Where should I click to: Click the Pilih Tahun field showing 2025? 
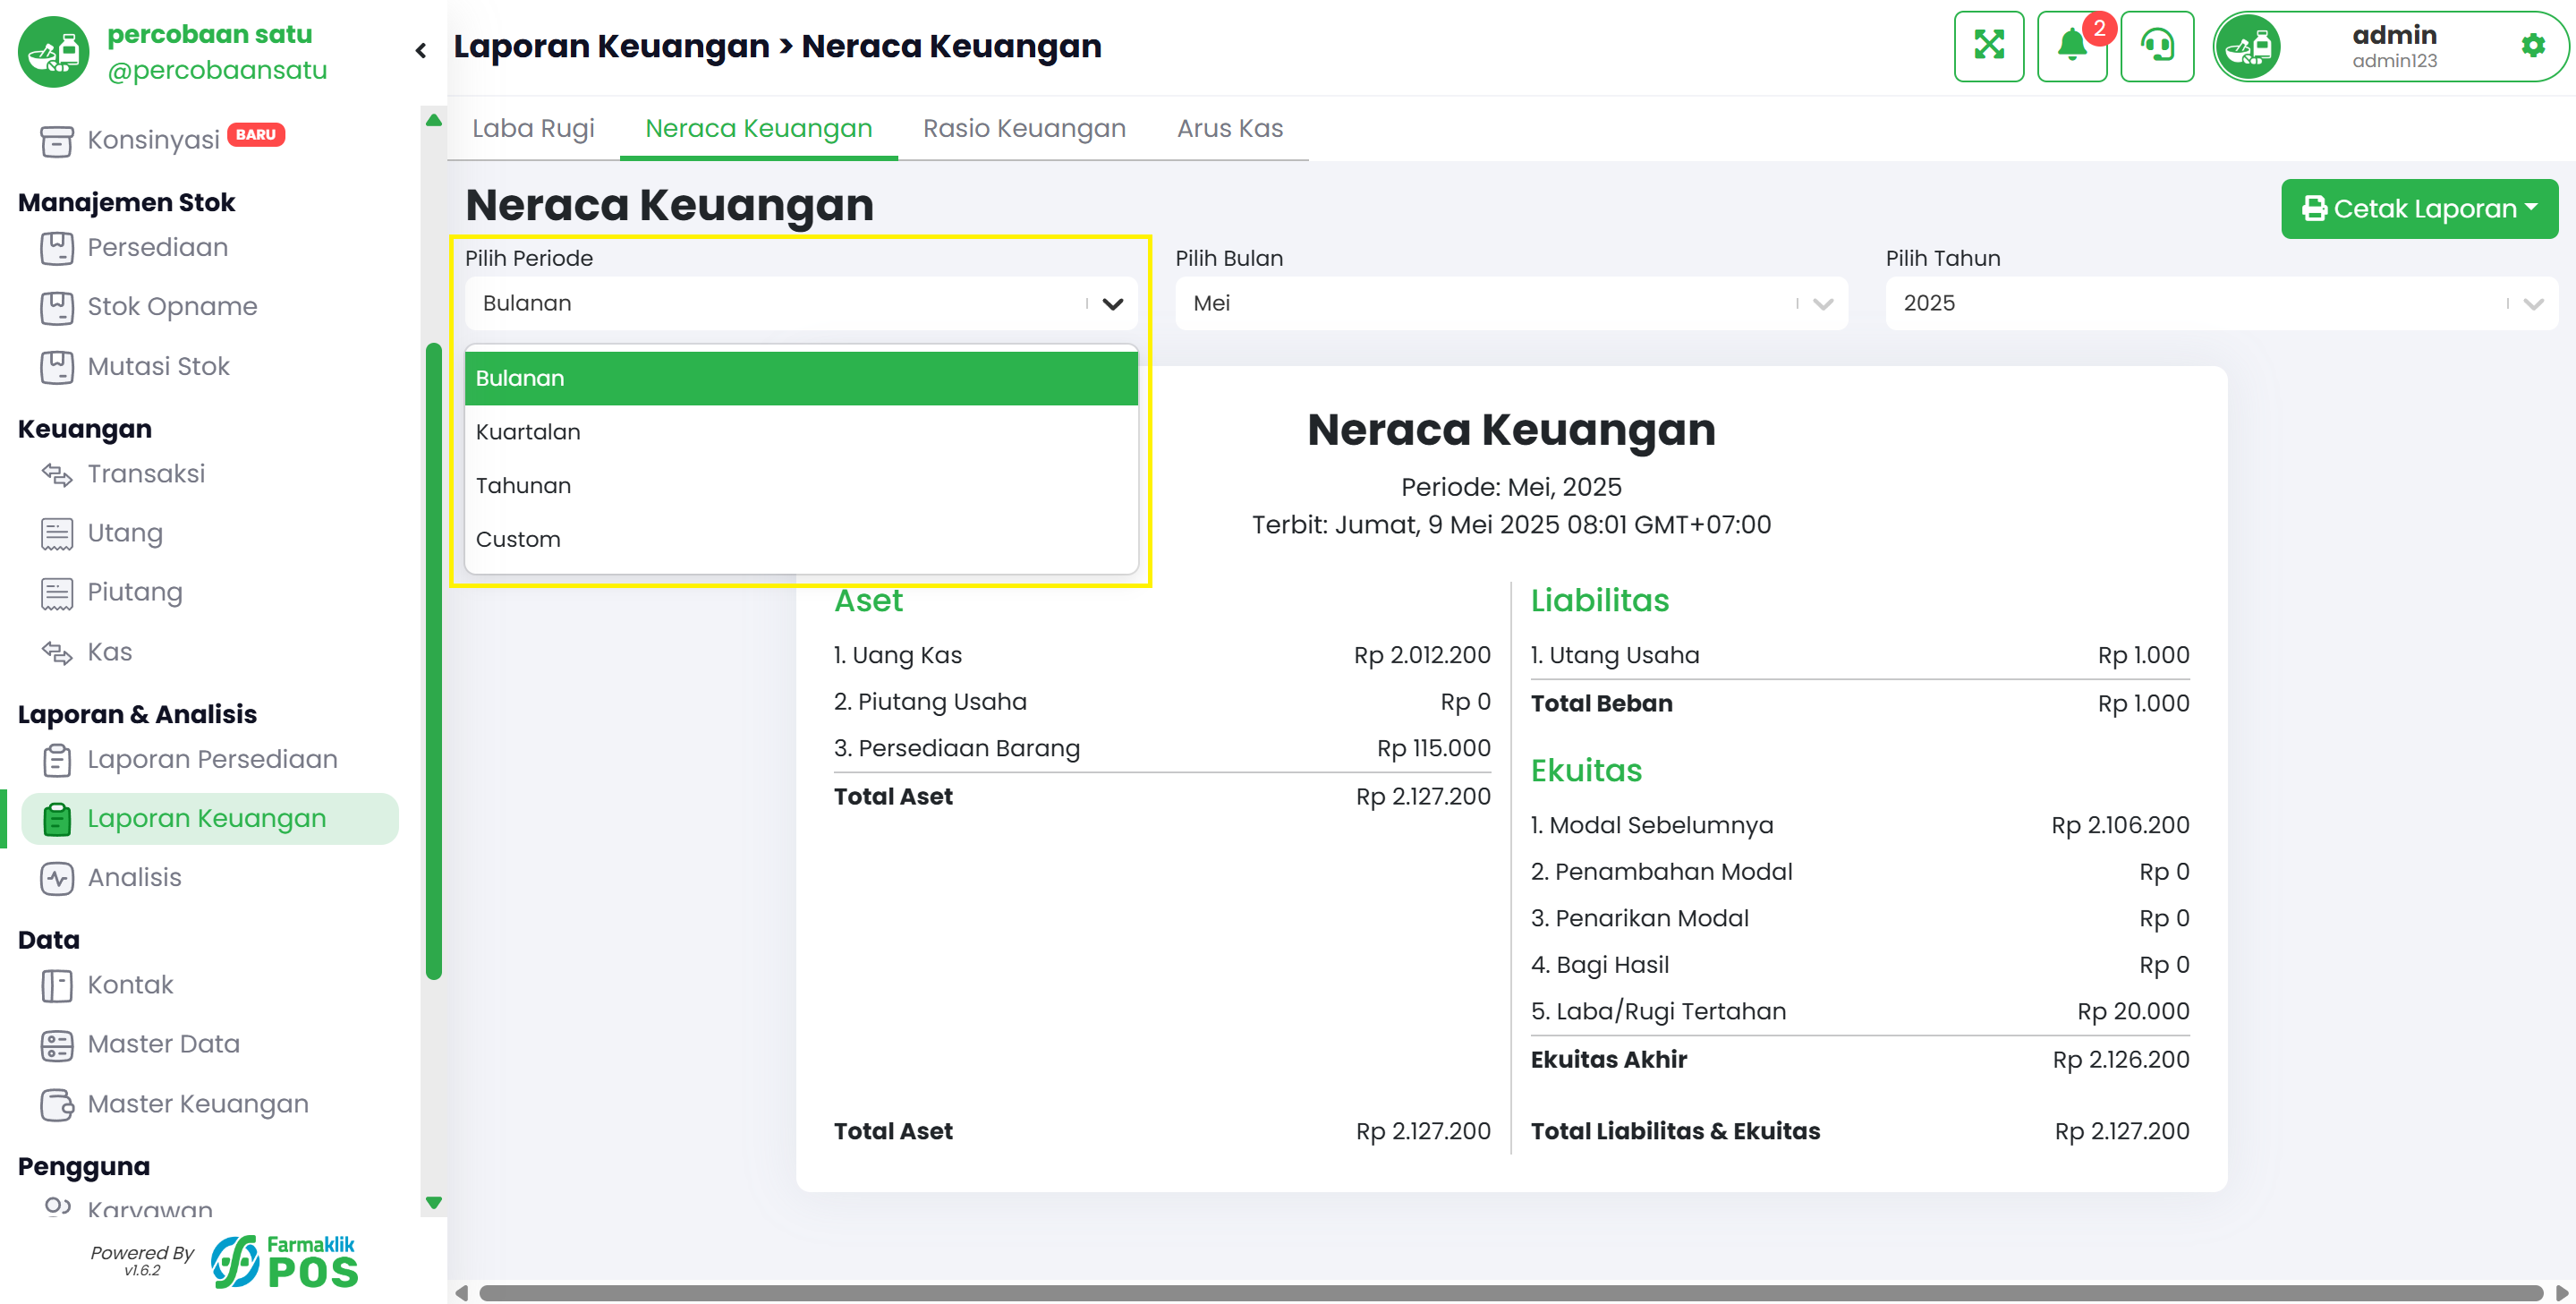(x=2221, y=303)
